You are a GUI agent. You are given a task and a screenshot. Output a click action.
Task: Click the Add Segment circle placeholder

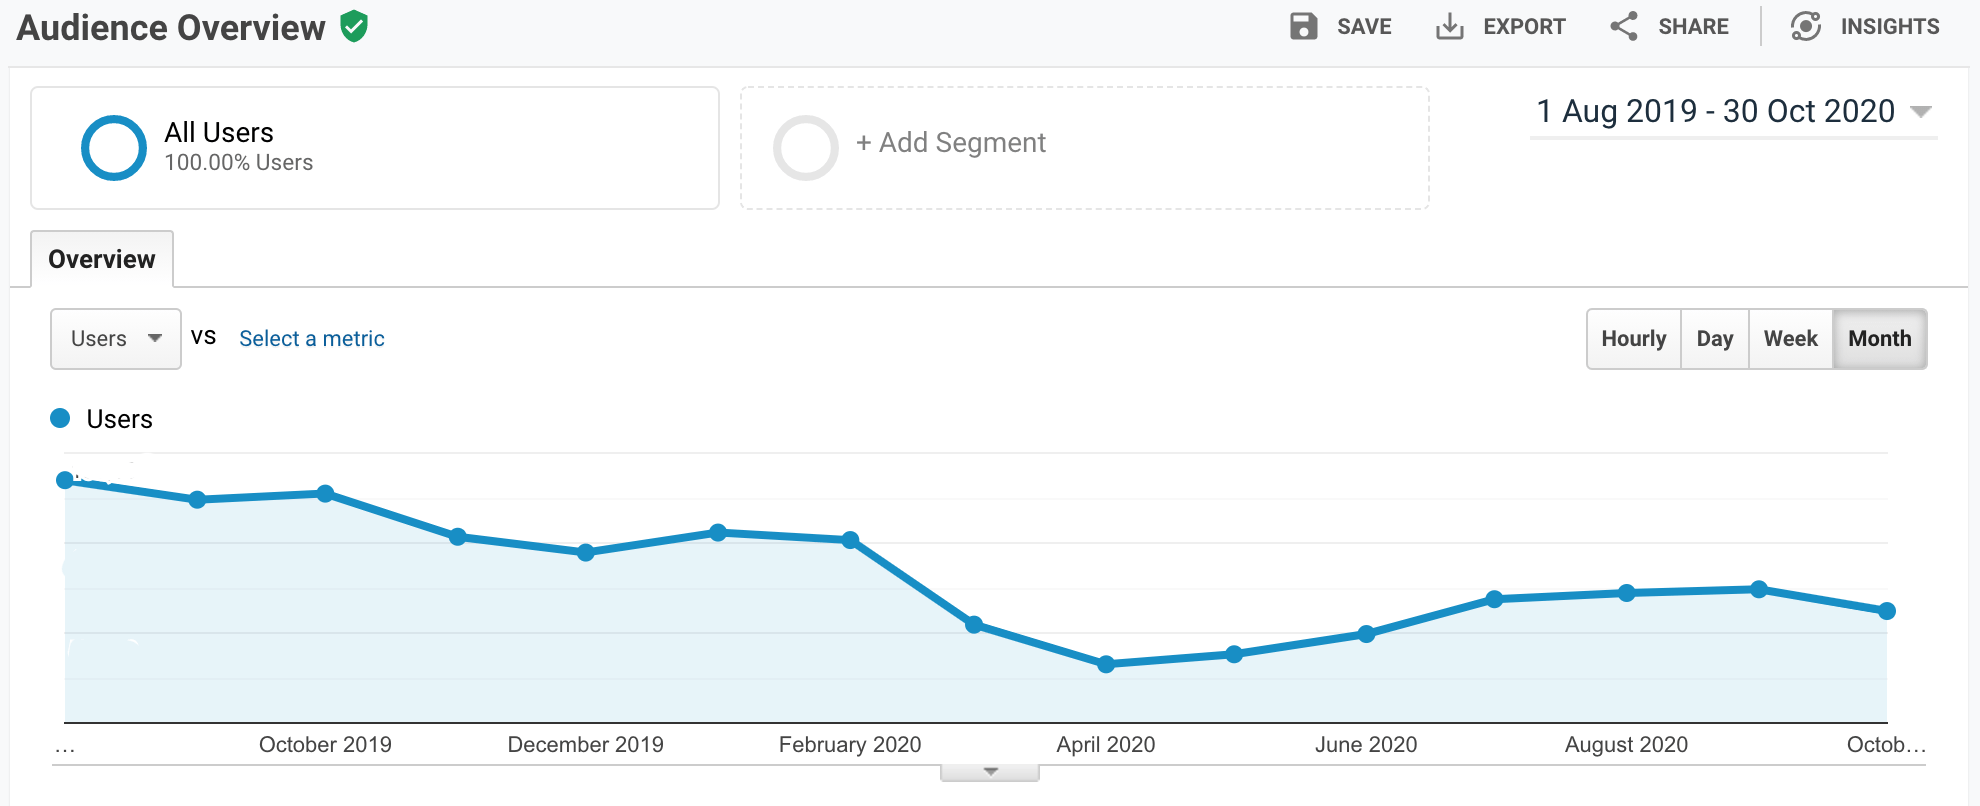pyautogui.click(x=805, y=148)
